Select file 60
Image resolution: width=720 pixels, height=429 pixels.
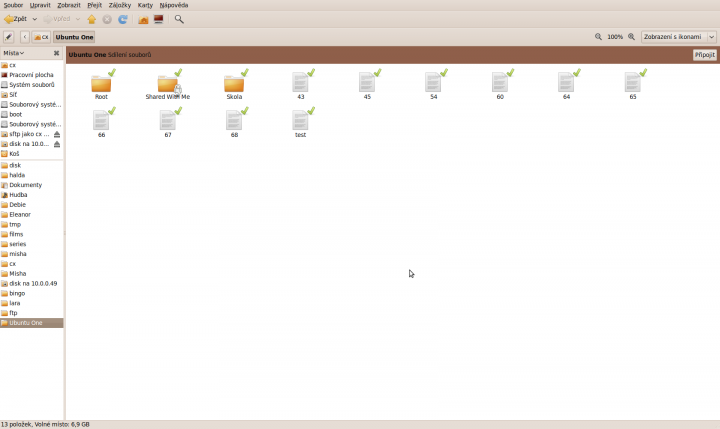(500, 85)
